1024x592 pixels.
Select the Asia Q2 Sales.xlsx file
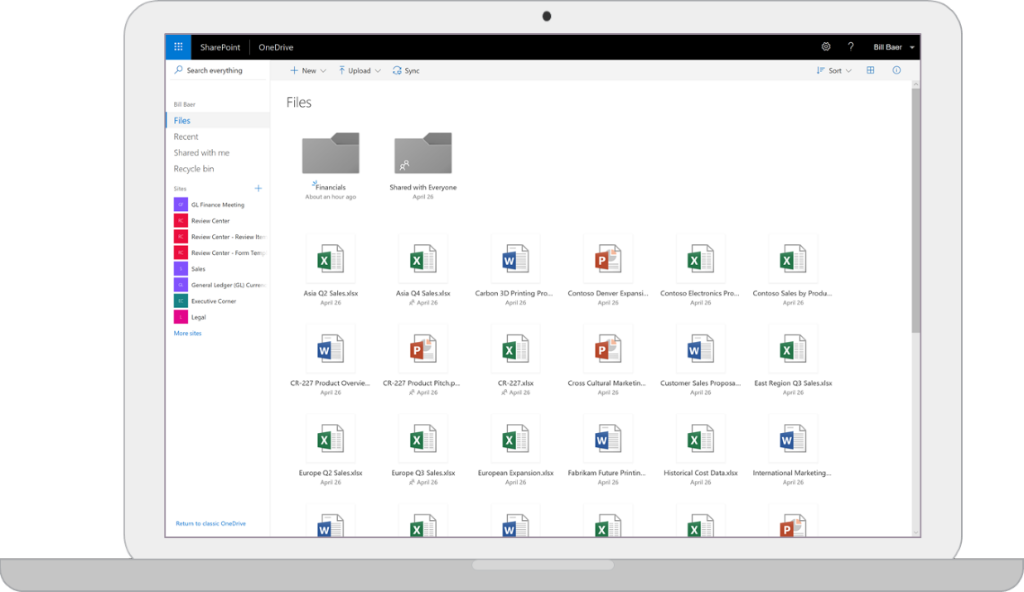click(x=330, y=258)
